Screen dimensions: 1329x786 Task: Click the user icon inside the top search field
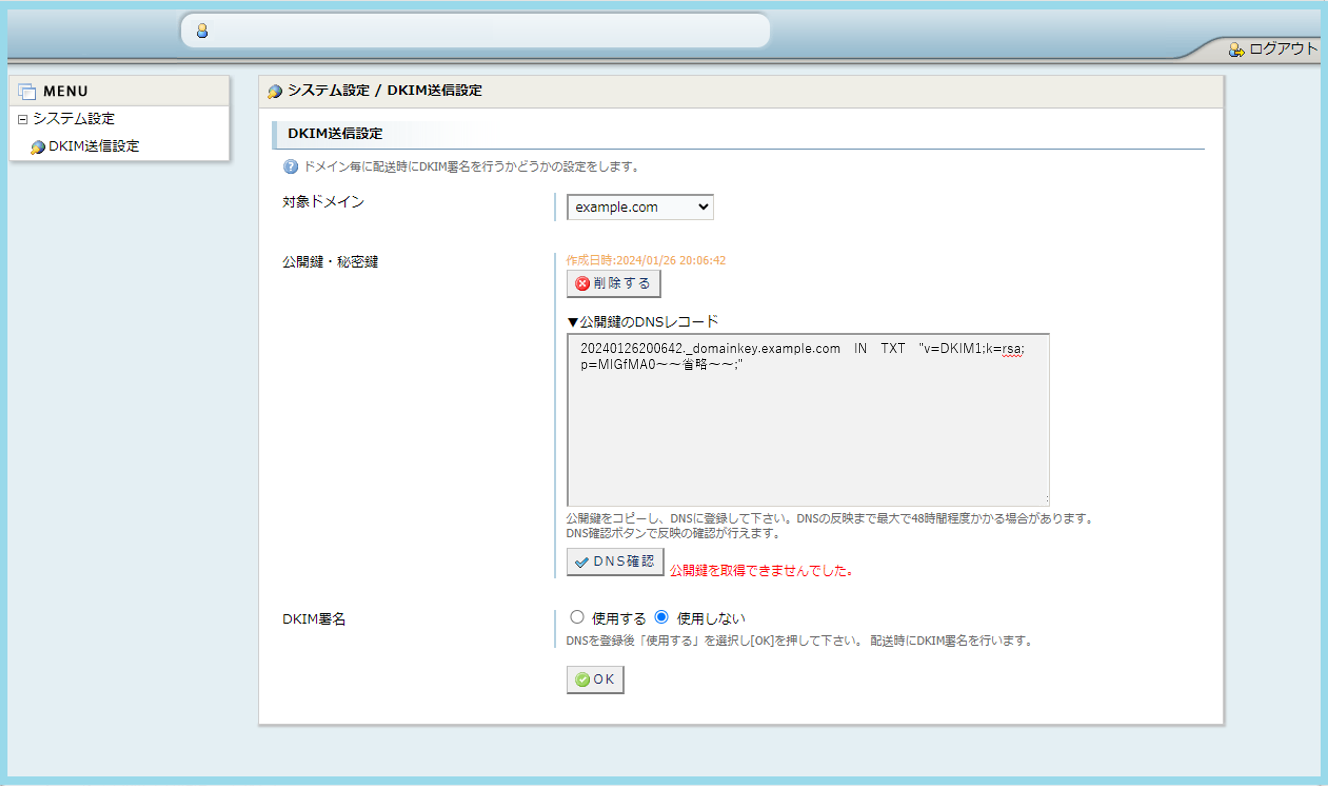click(203, 30)
